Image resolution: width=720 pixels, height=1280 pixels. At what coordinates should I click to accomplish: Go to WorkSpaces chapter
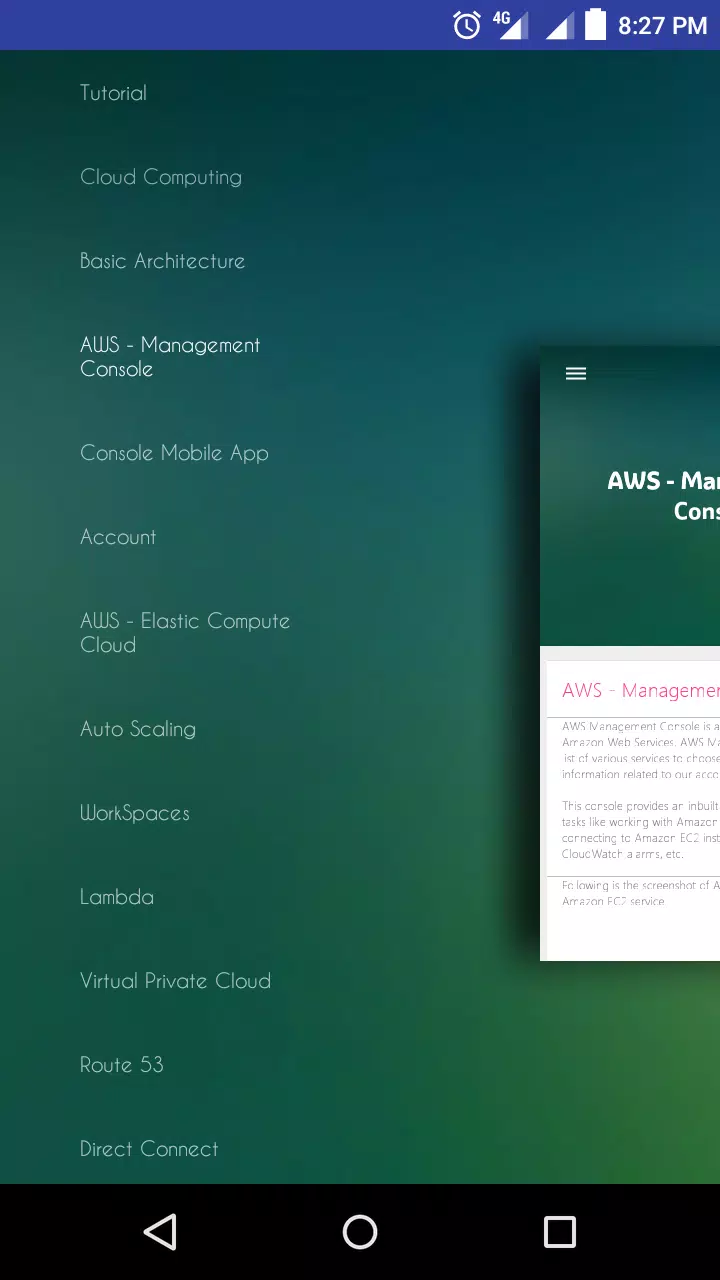point(135,813)
